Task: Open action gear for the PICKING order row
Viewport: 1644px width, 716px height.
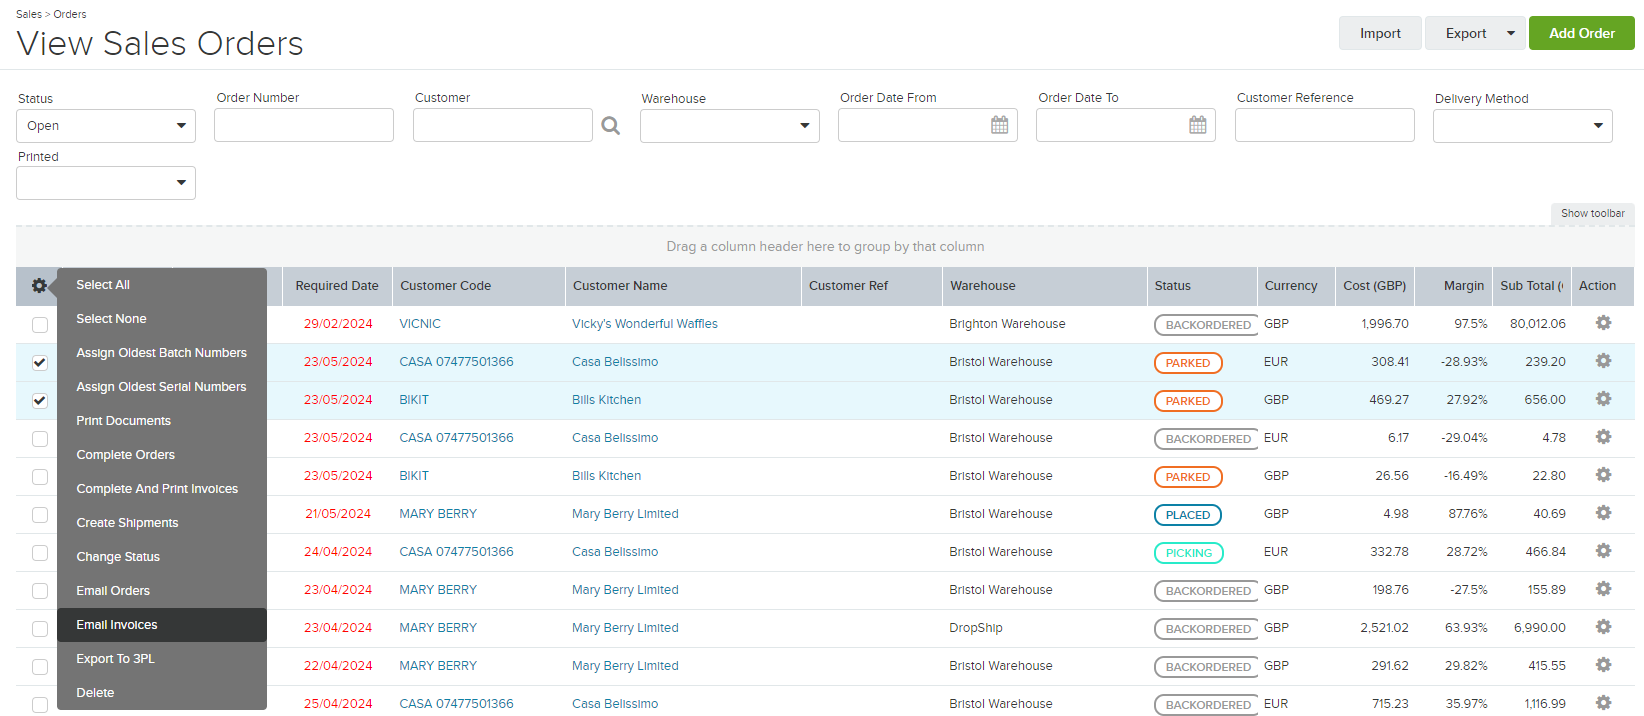Action: (x=1603, y=551)
